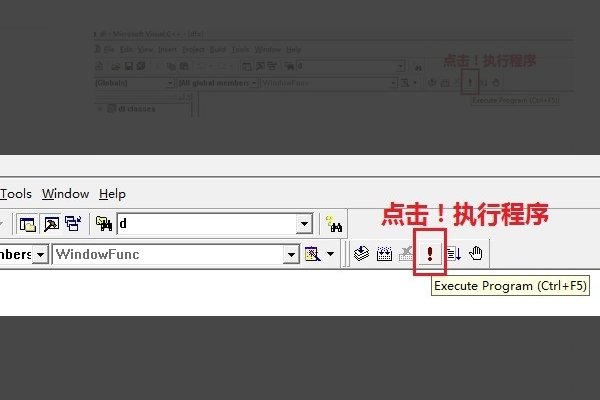Click the Go debug icon
Image resolution: width=600 pixels, height=400 pixels.
(x=454, y=253)
